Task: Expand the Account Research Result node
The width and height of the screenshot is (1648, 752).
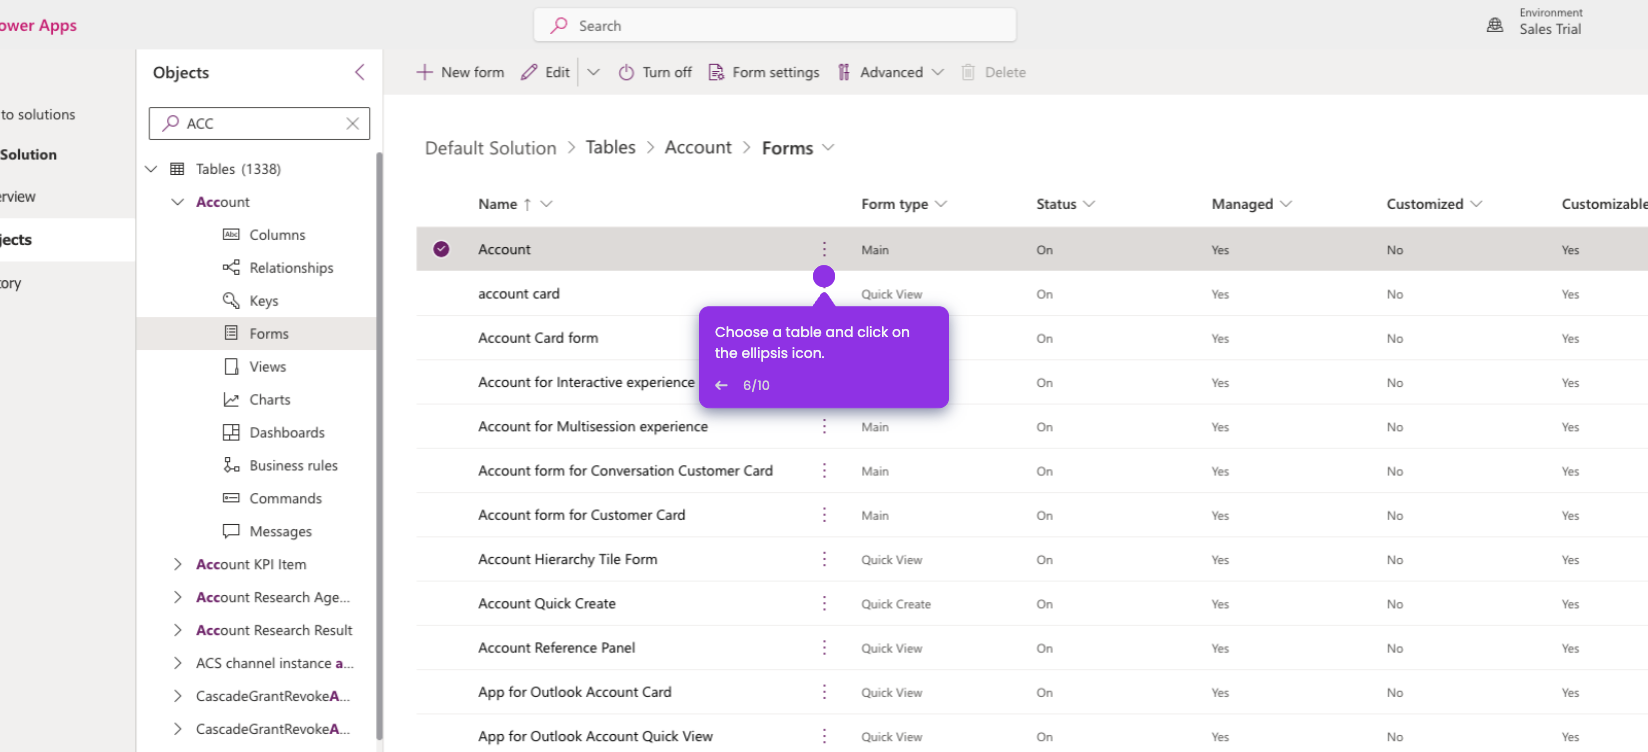Action: (x=178, y=631)
